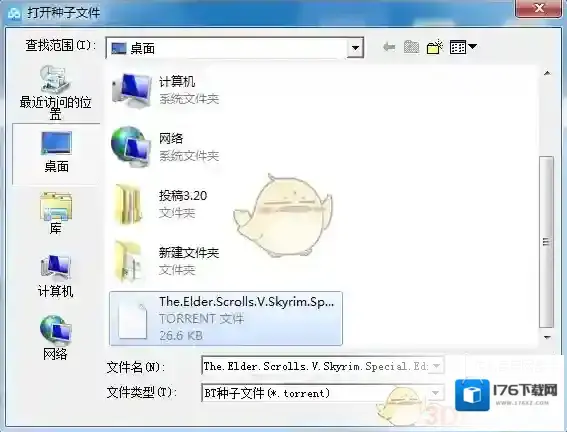
Task: Click the vertical scrollbar thumb
Action: (546, 242)
